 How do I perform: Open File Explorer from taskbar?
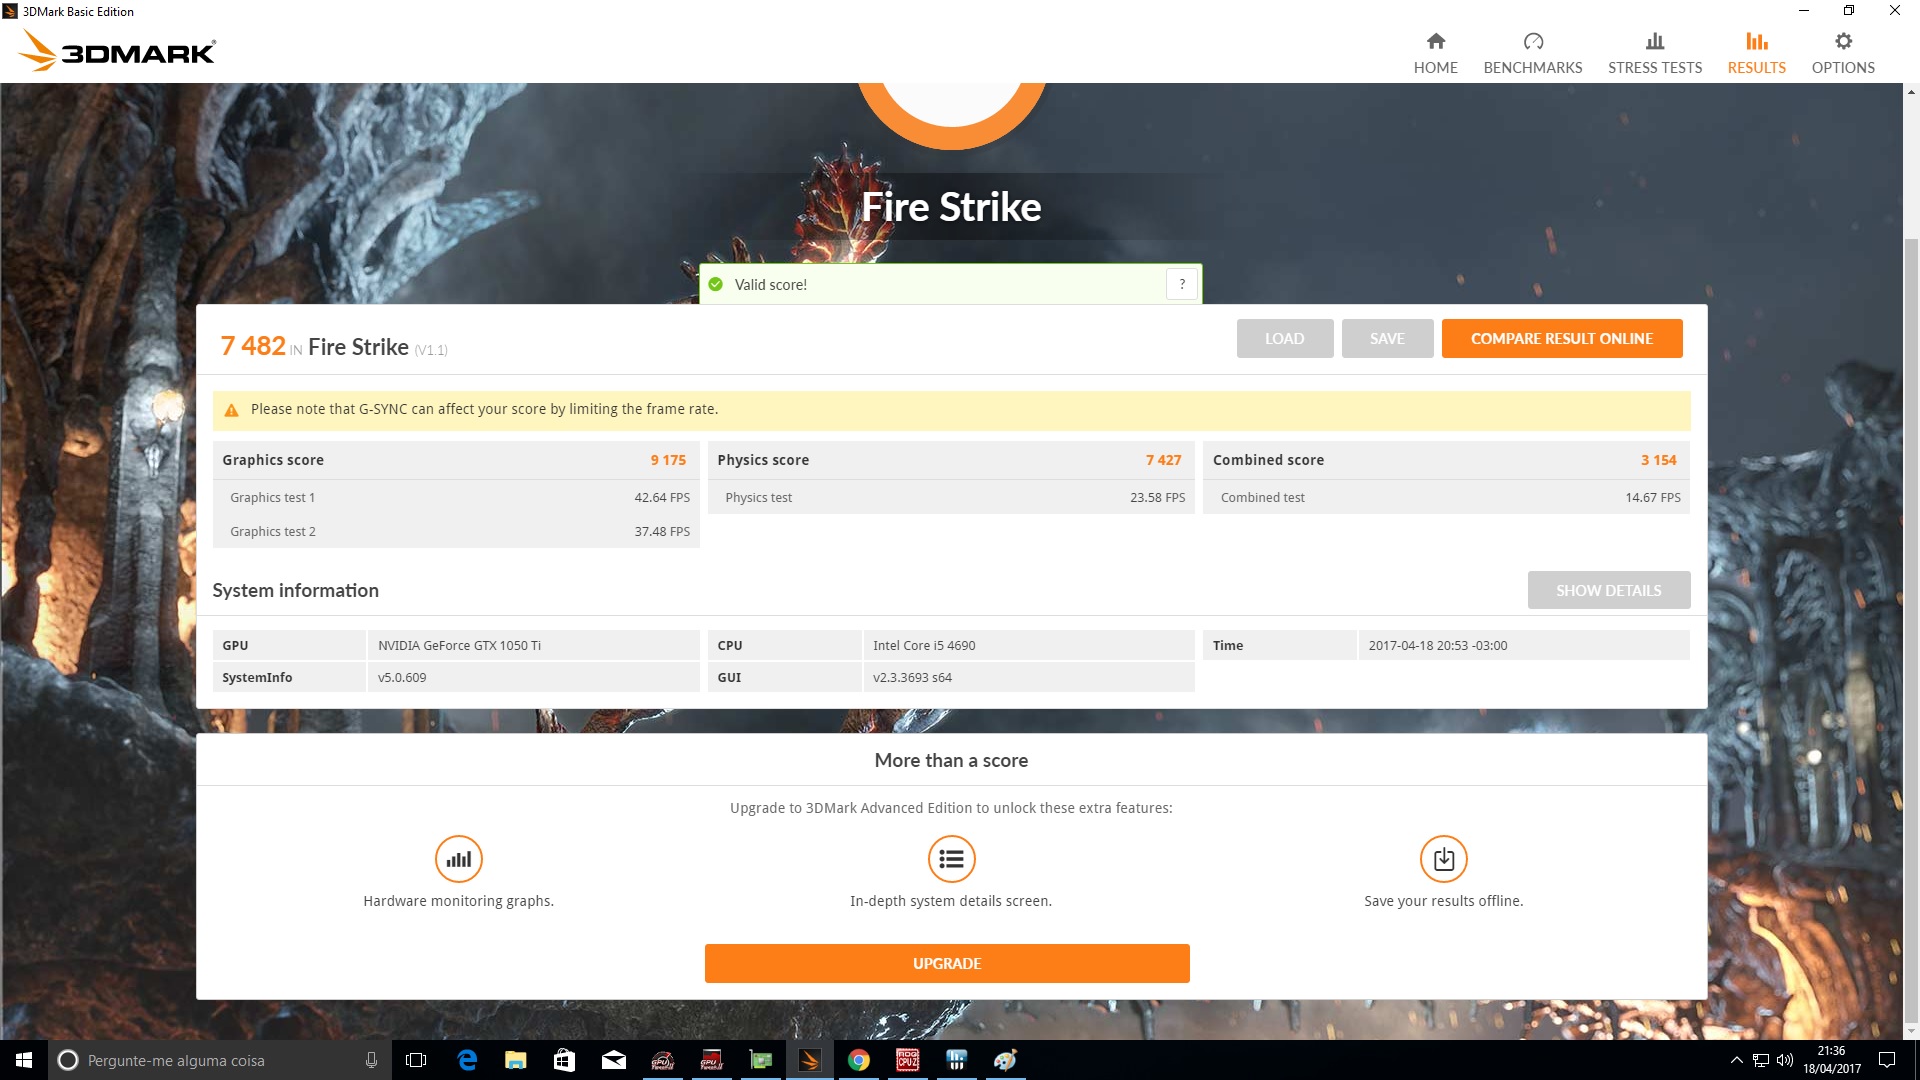tap(516, 1060)
